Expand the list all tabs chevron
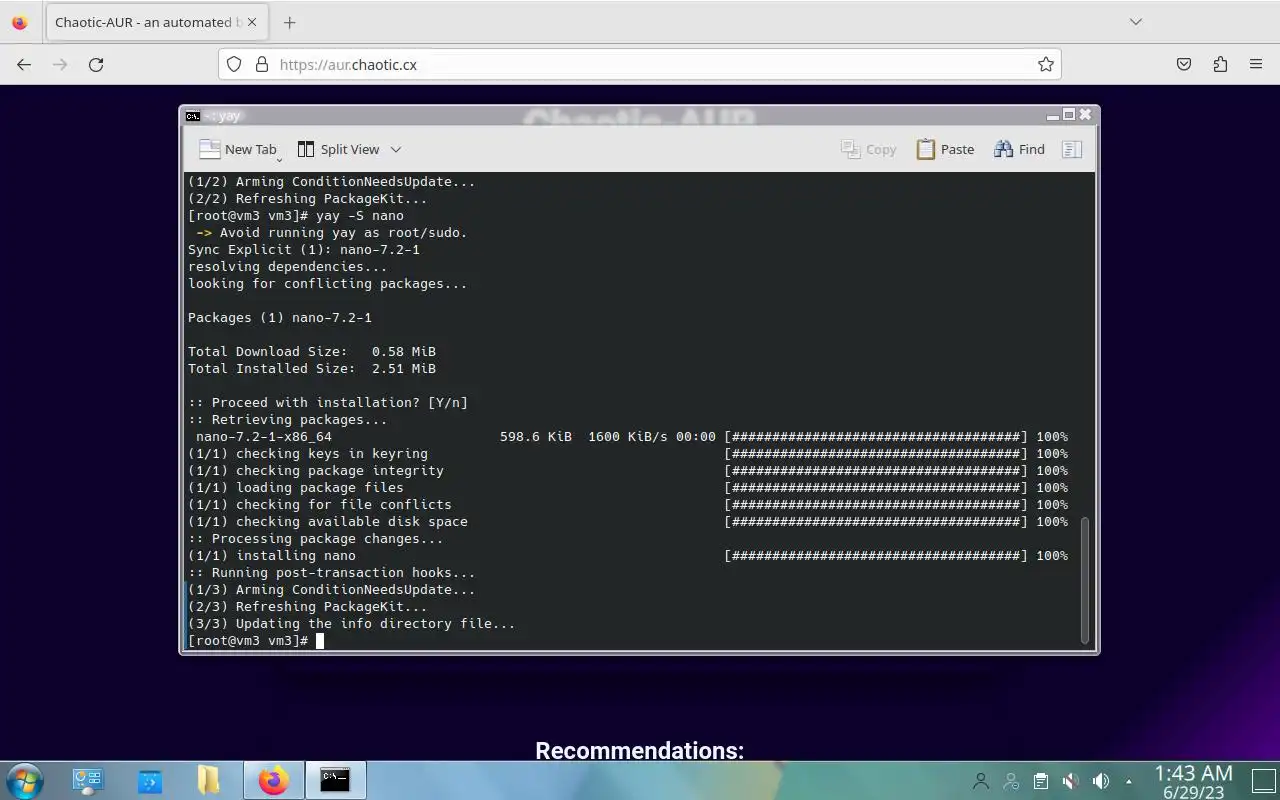 point(1136,22)
